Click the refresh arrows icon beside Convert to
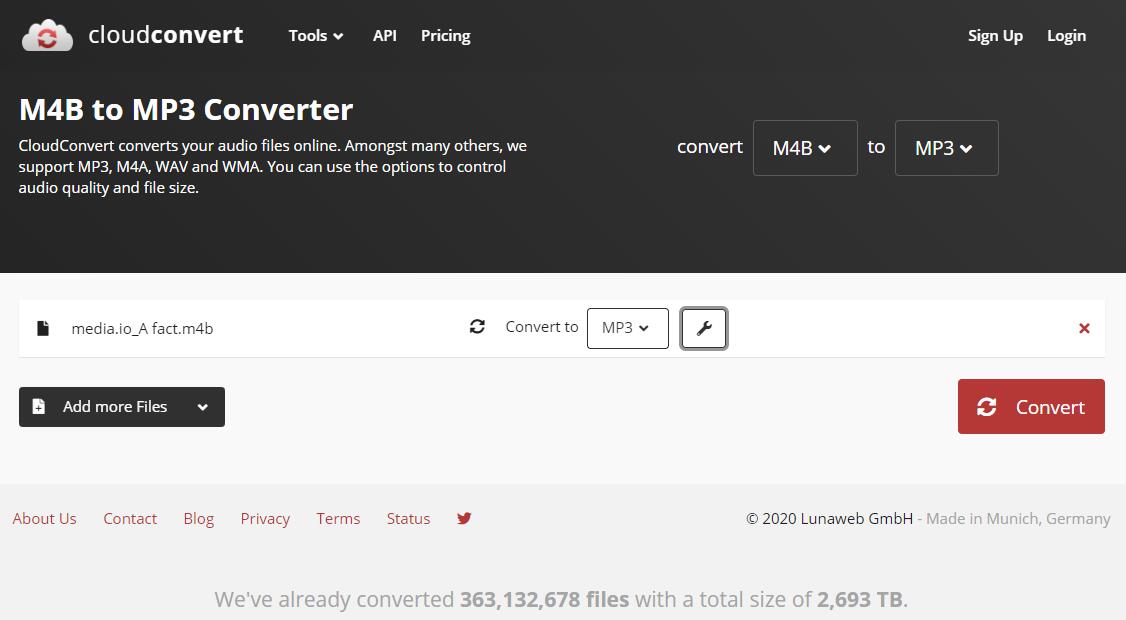The image size is (1126, 620). click(477, 327)
